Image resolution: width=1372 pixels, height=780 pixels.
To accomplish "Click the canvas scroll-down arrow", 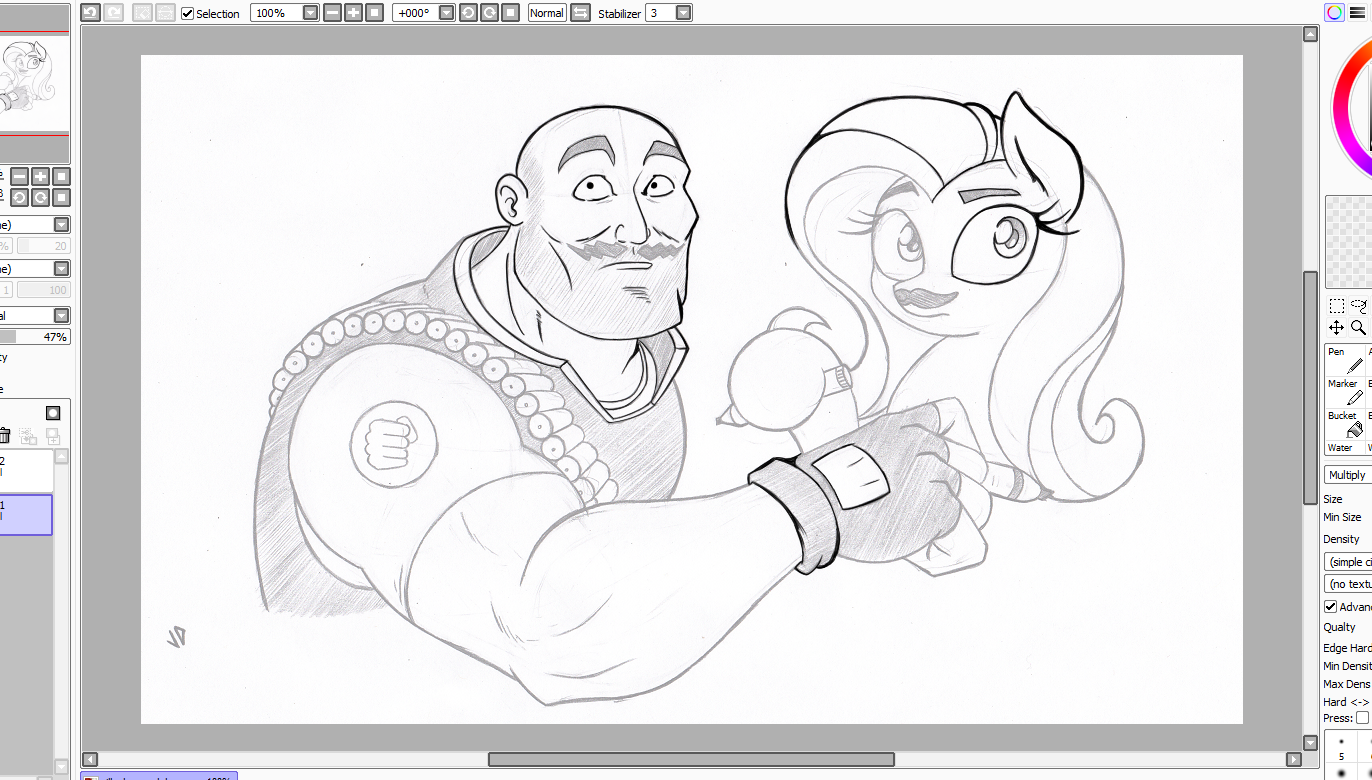I will tap(1311, 743).
